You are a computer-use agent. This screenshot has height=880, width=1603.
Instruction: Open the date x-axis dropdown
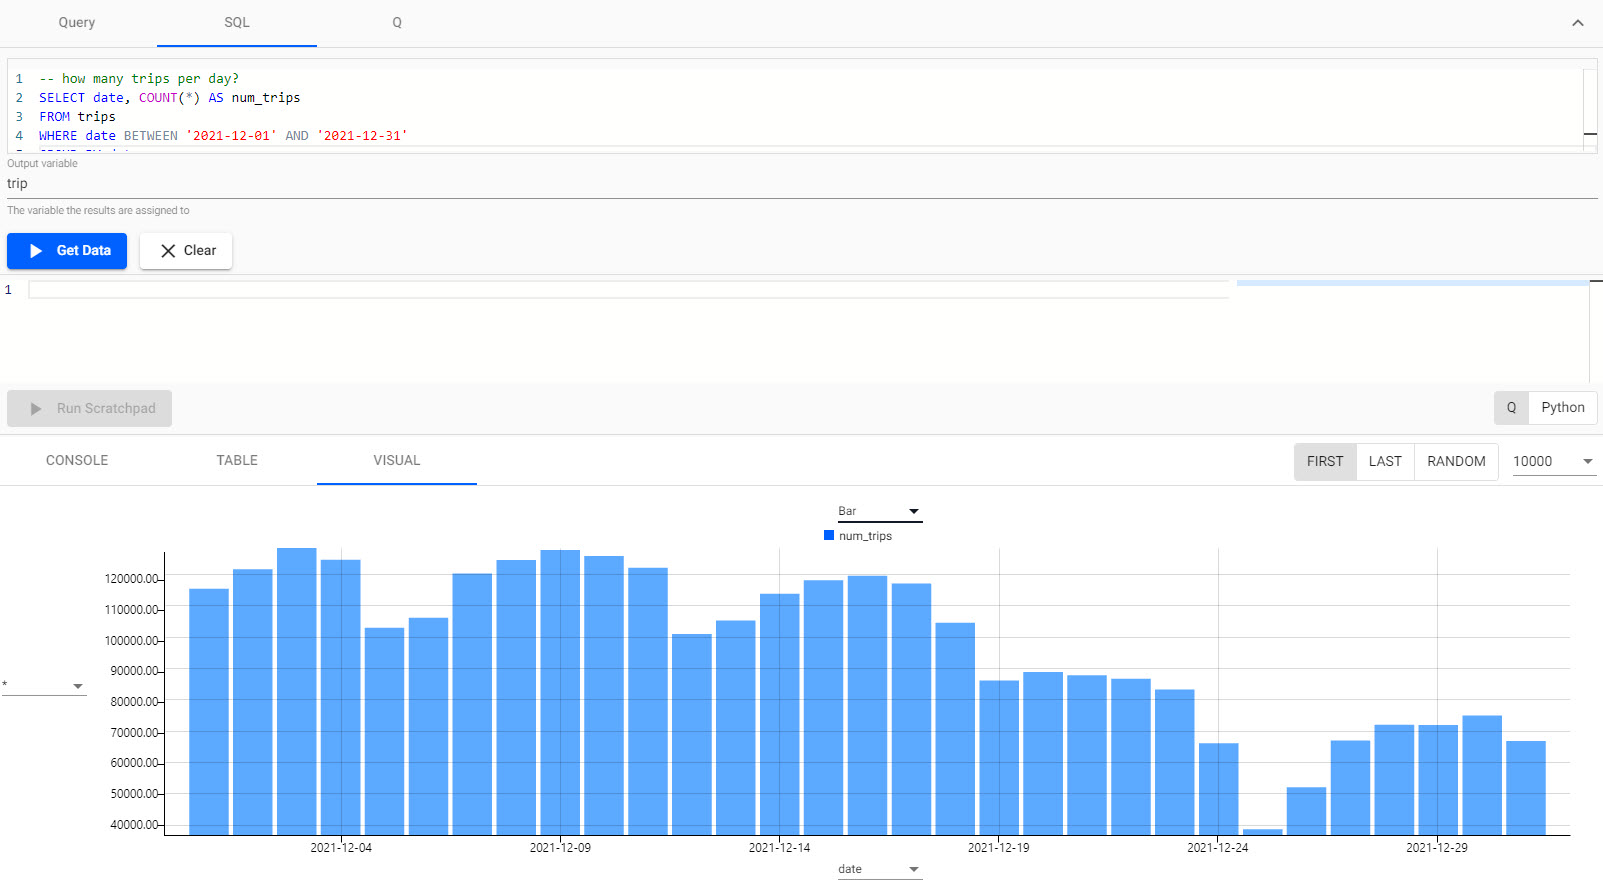879,869
